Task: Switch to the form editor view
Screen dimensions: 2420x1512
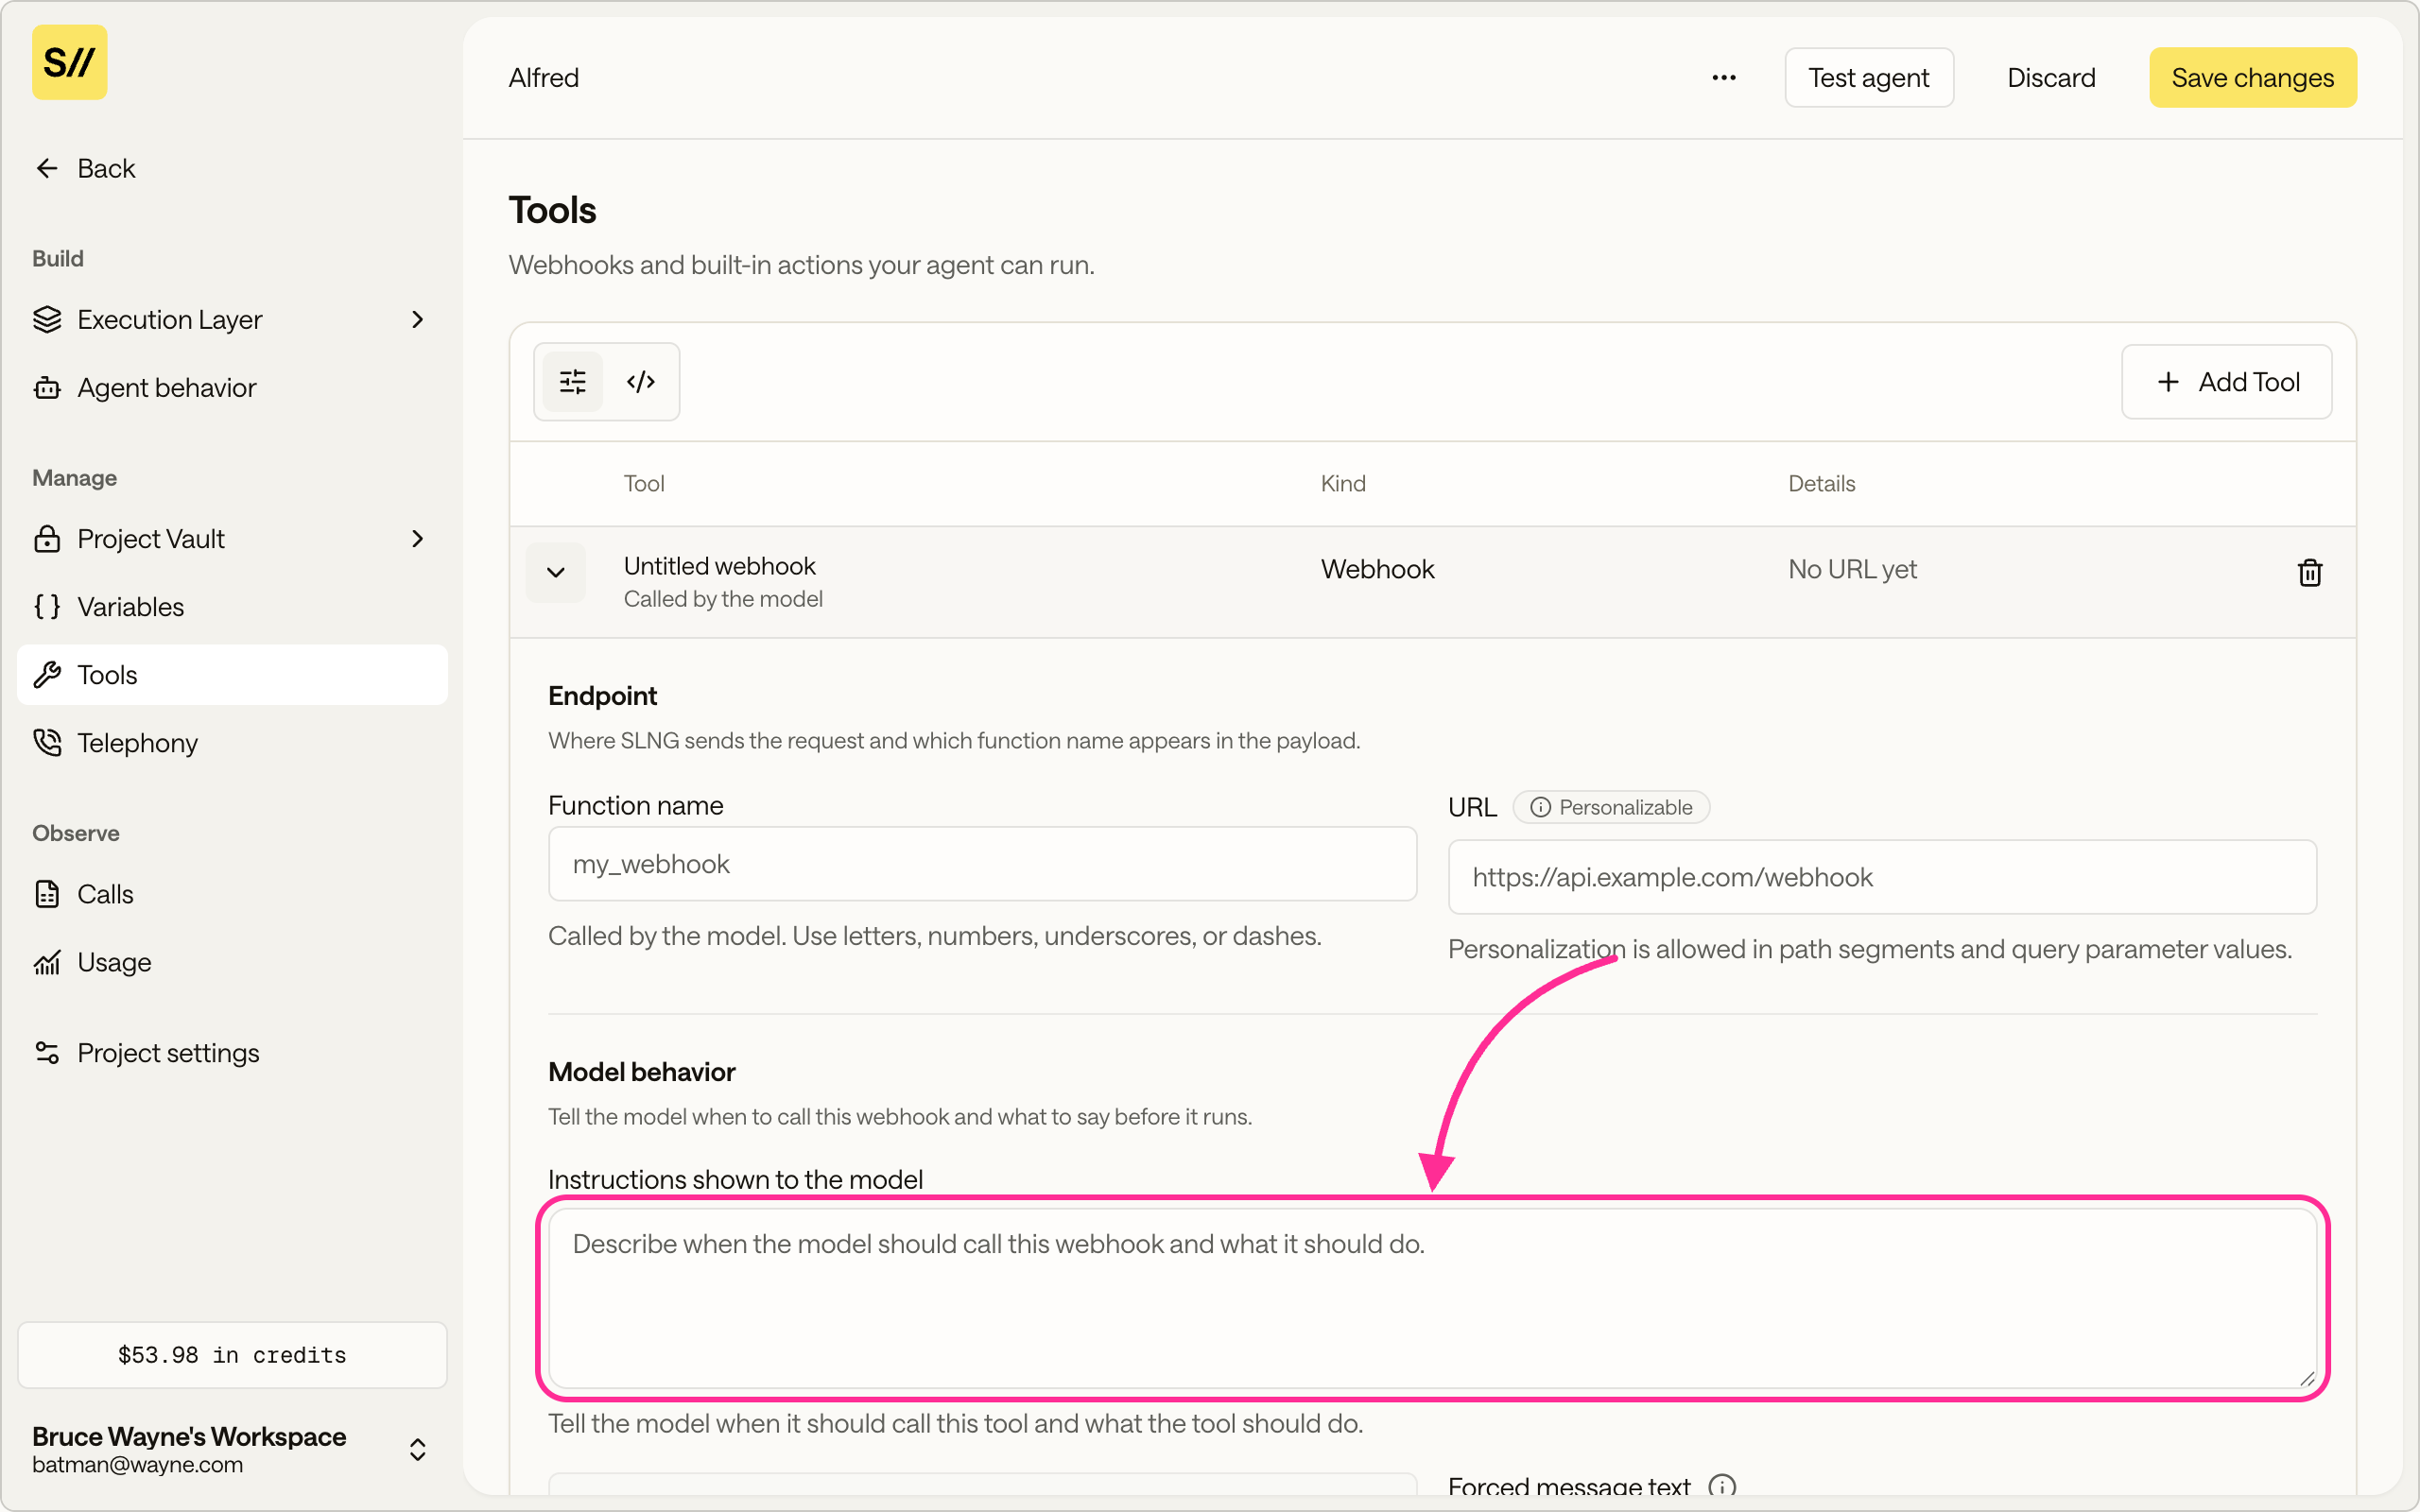Action: click(573, 381)
